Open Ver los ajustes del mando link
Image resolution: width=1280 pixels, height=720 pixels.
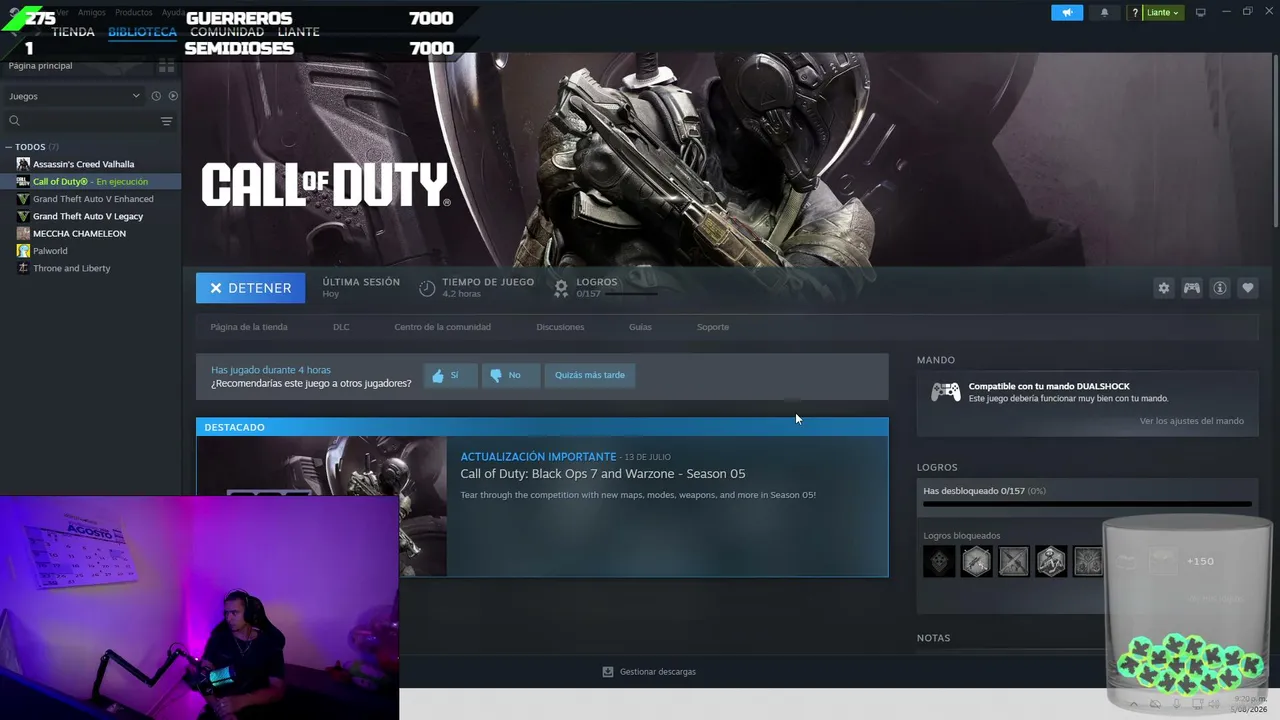pyautogui.click(x=1192, y=421)
